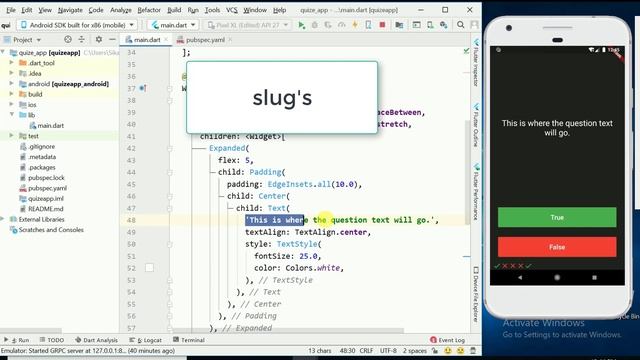Screen dimensions: 640x360
Task: Close the main.dart editor tab
Action: coord(166,40)
